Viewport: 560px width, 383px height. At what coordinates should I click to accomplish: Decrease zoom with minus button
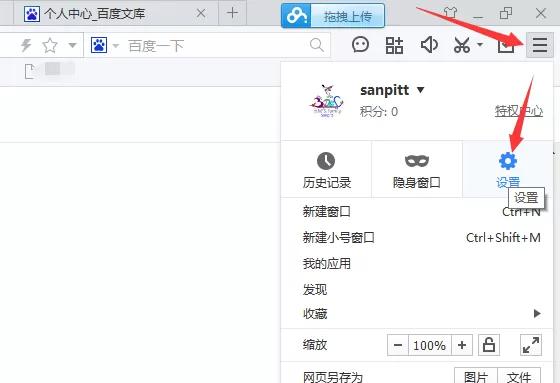[x=398, y=345]
